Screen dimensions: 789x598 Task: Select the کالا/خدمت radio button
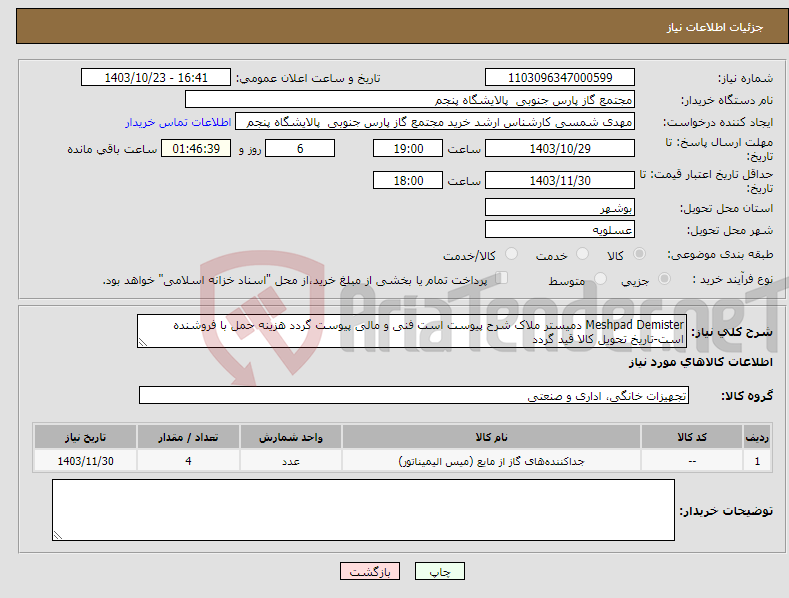click(x=511, y=254)
